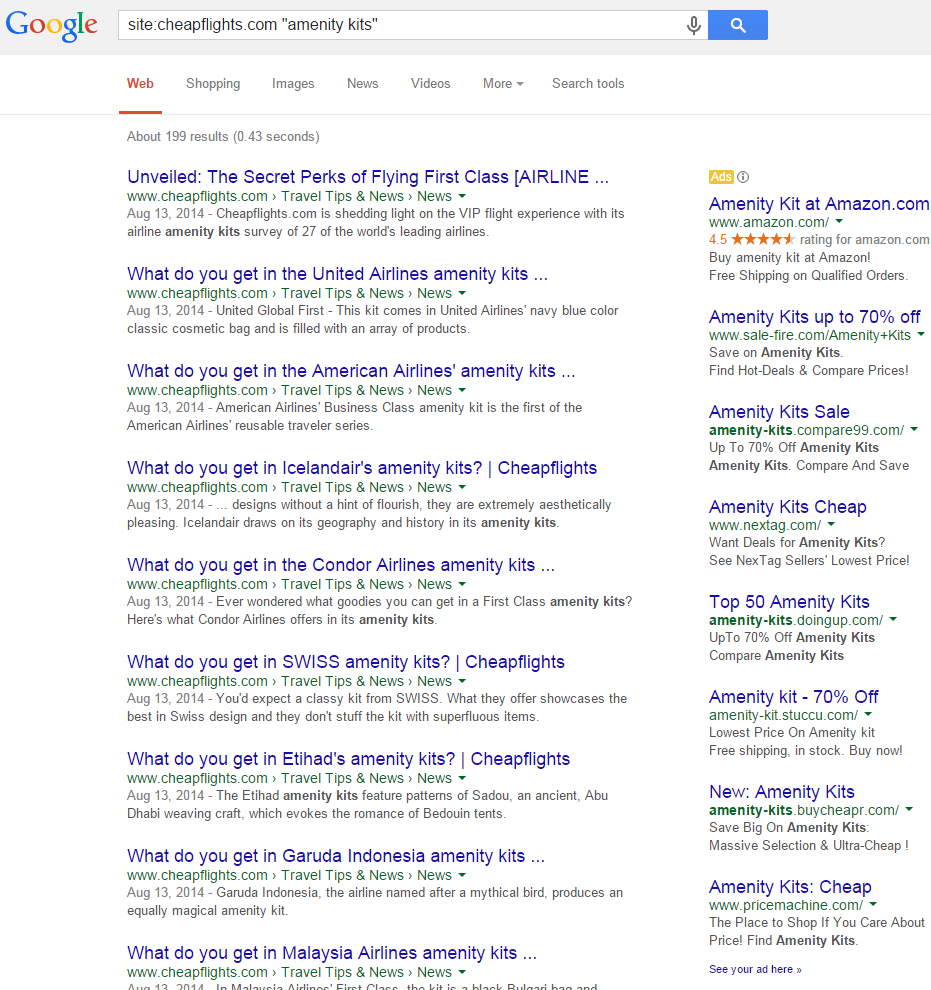Click the Amazon ad star rating
The width and height of the screenshot is (931, 990).
762,239
